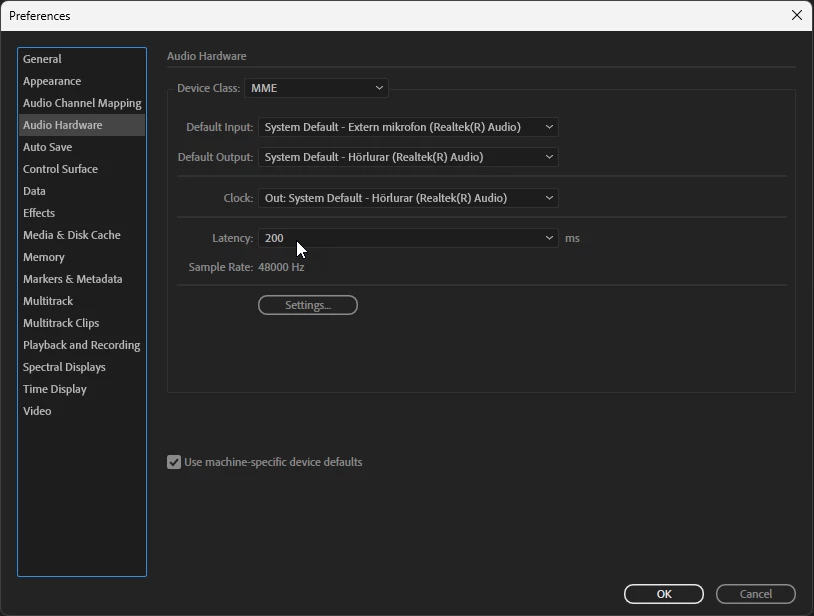Open Audio Channel Mapping preferences
The image size is (814, 616).
[82, 103]
